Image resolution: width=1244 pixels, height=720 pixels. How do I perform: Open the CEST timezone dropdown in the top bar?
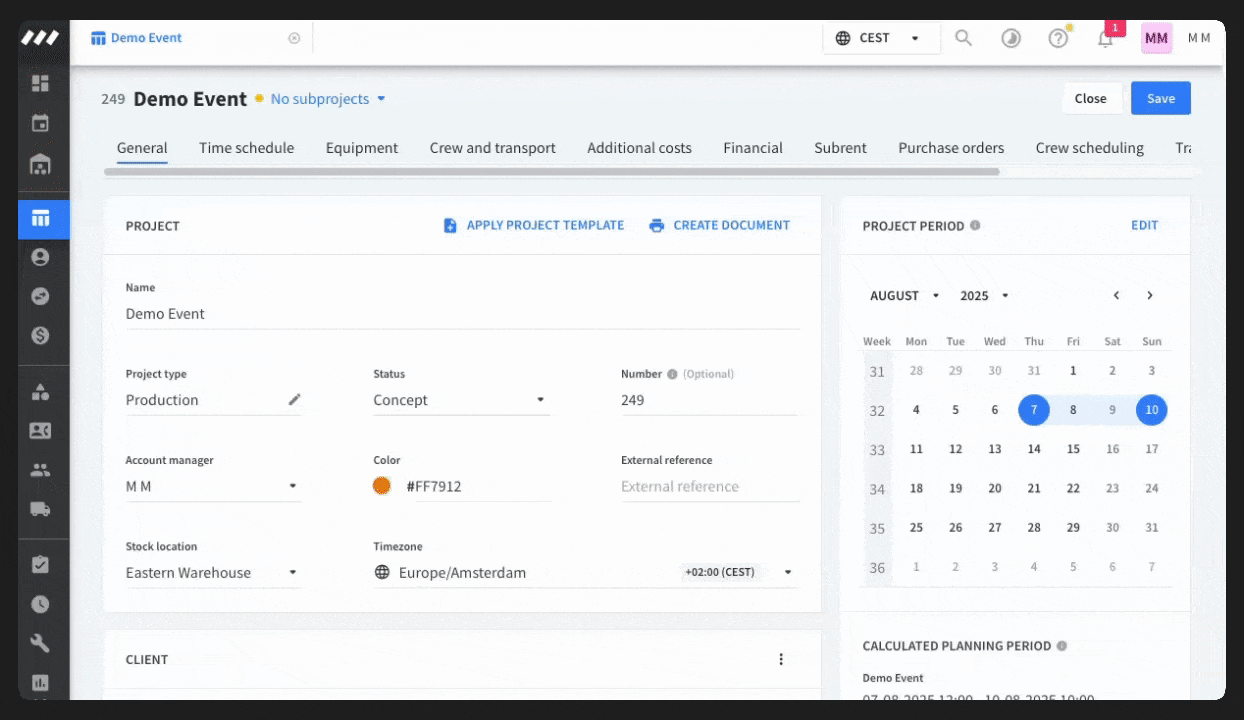pos(881,38)
